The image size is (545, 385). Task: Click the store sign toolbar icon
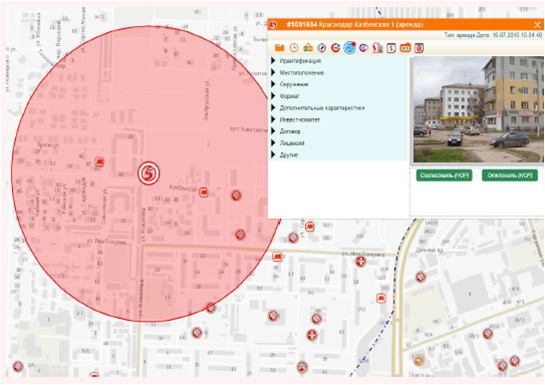(308, 48)
